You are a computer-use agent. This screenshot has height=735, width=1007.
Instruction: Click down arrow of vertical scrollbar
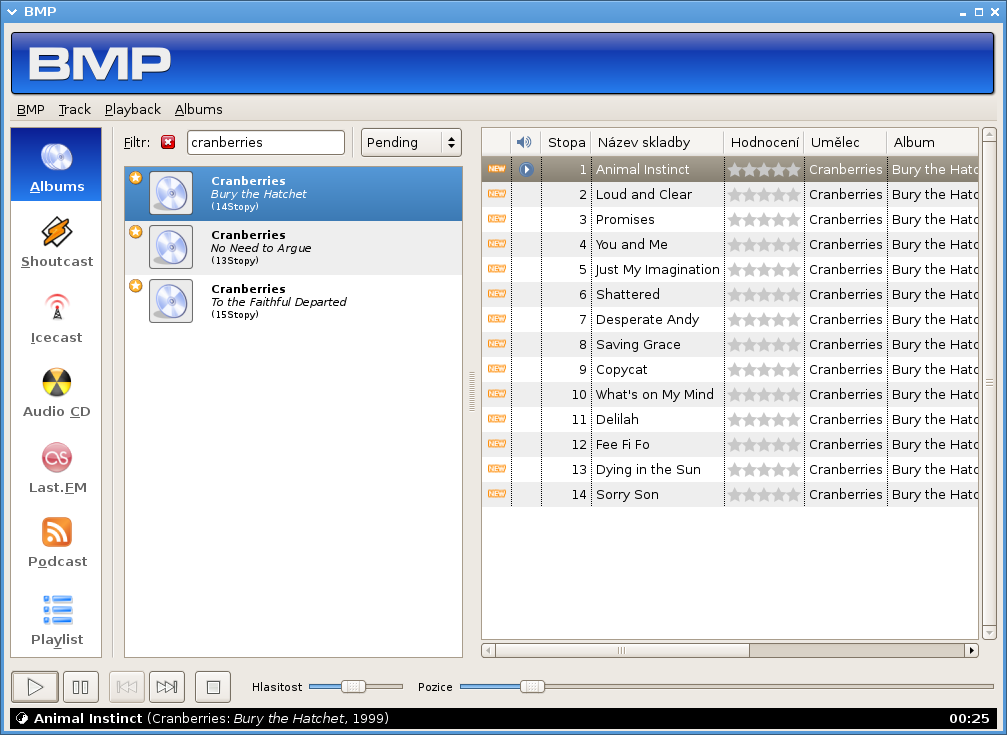pyautogui.click(x=989, y=633)
